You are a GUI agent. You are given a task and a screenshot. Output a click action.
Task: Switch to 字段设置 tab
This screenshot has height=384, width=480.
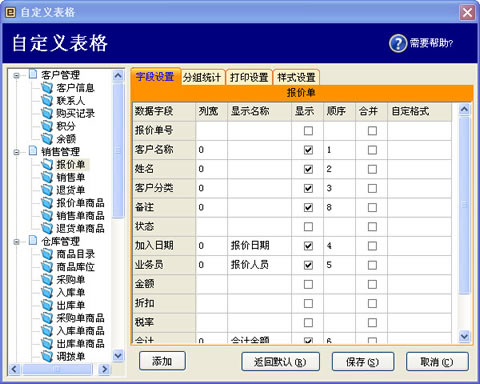point(155,77)
